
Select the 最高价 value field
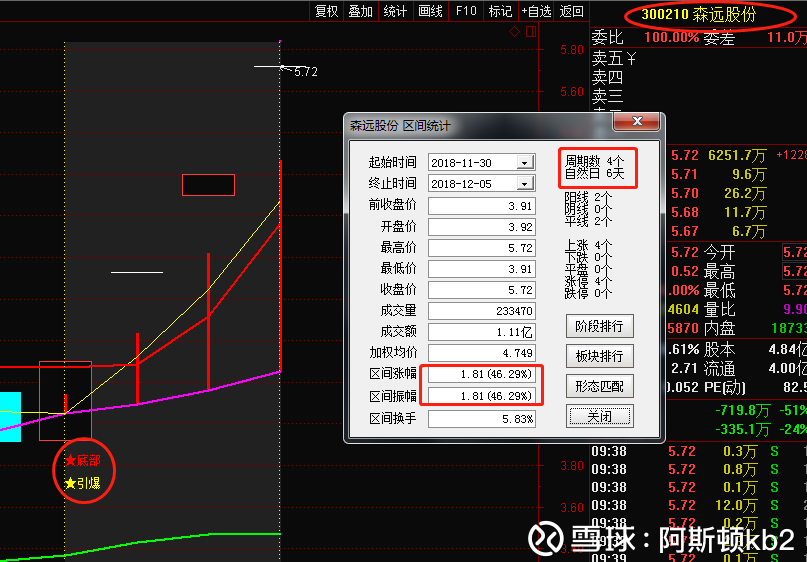point(482,248)
